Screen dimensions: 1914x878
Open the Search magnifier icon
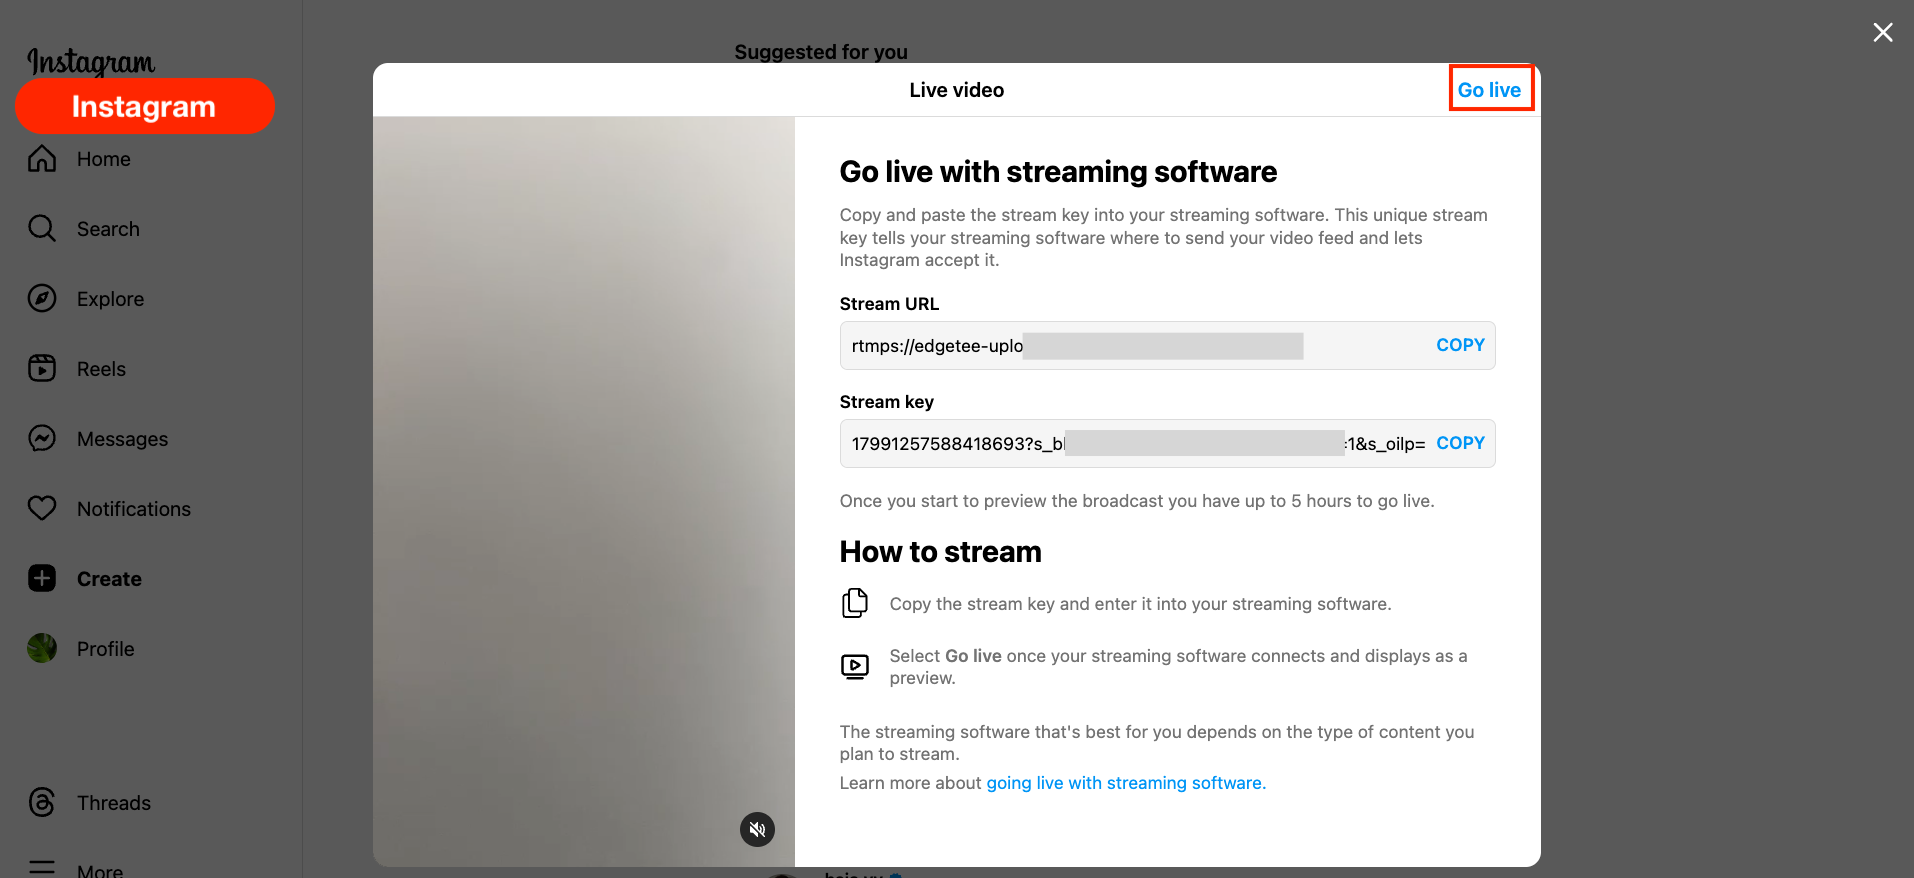tap(42, 229)
